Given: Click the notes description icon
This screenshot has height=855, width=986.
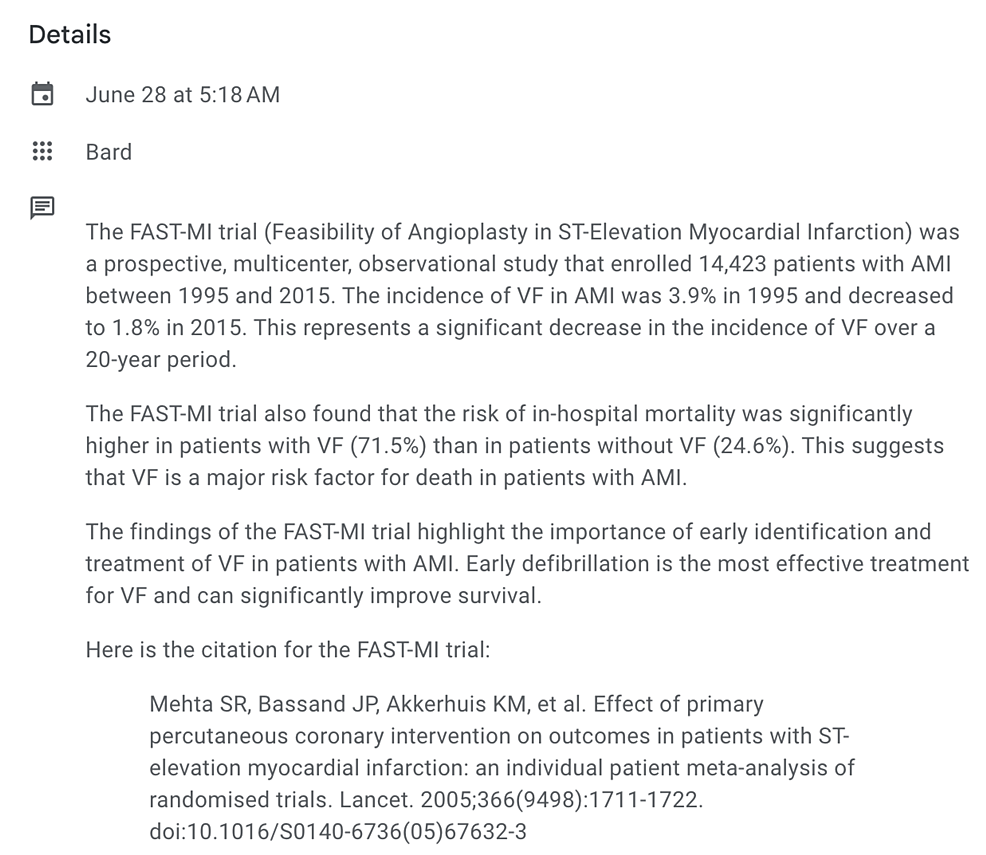Looking at the screenshot, I should pos(42,208).
